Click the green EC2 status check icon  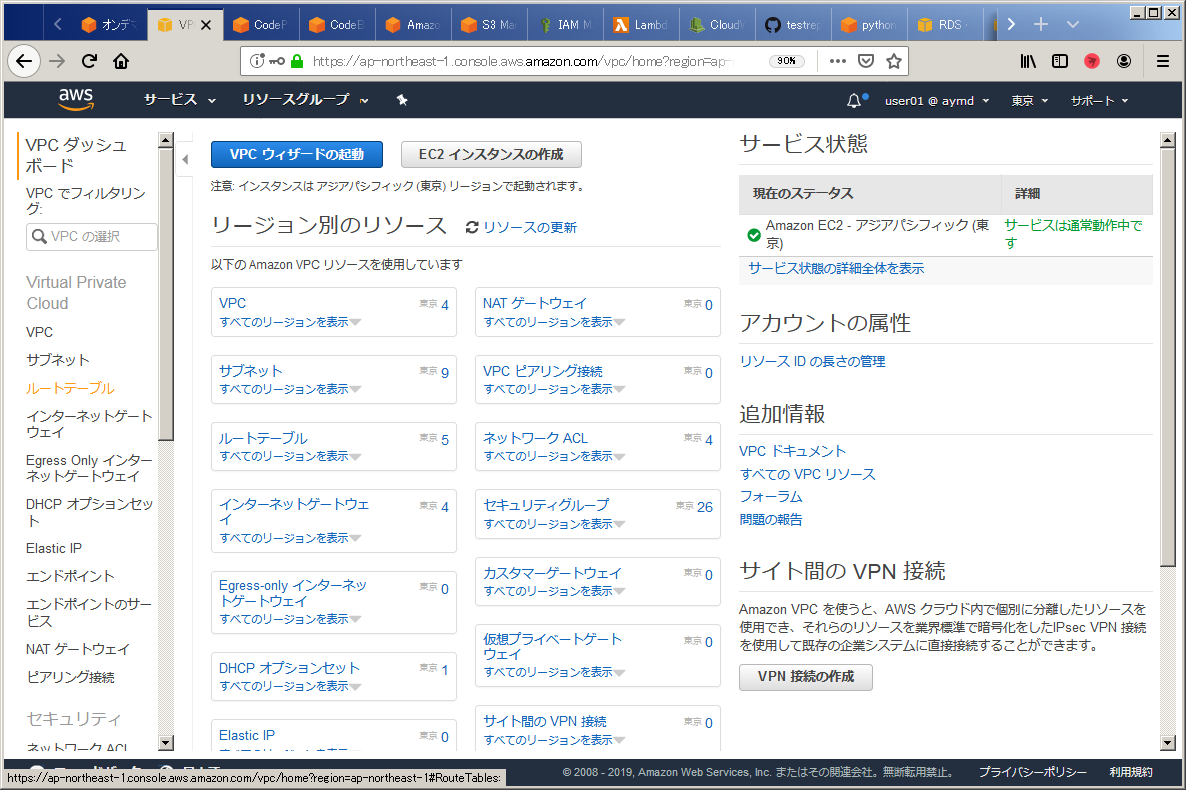coord(753,235)
